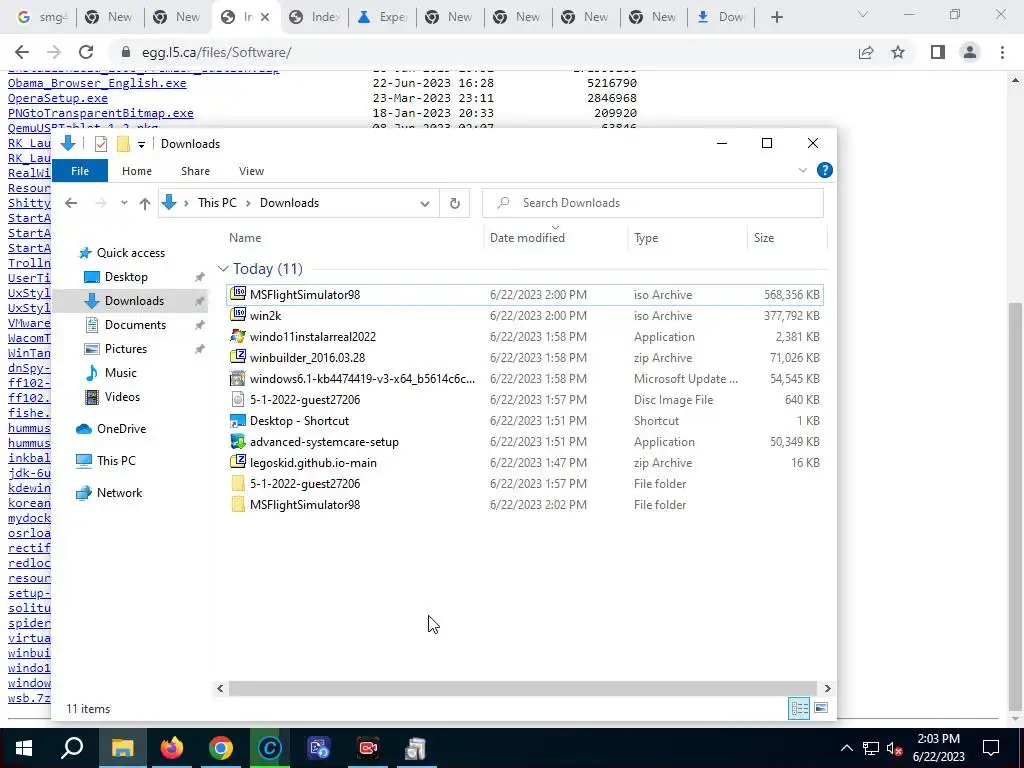The image size is (1024, 768).
Task: Open the Share ribbon tab
Action: [195, 170]
